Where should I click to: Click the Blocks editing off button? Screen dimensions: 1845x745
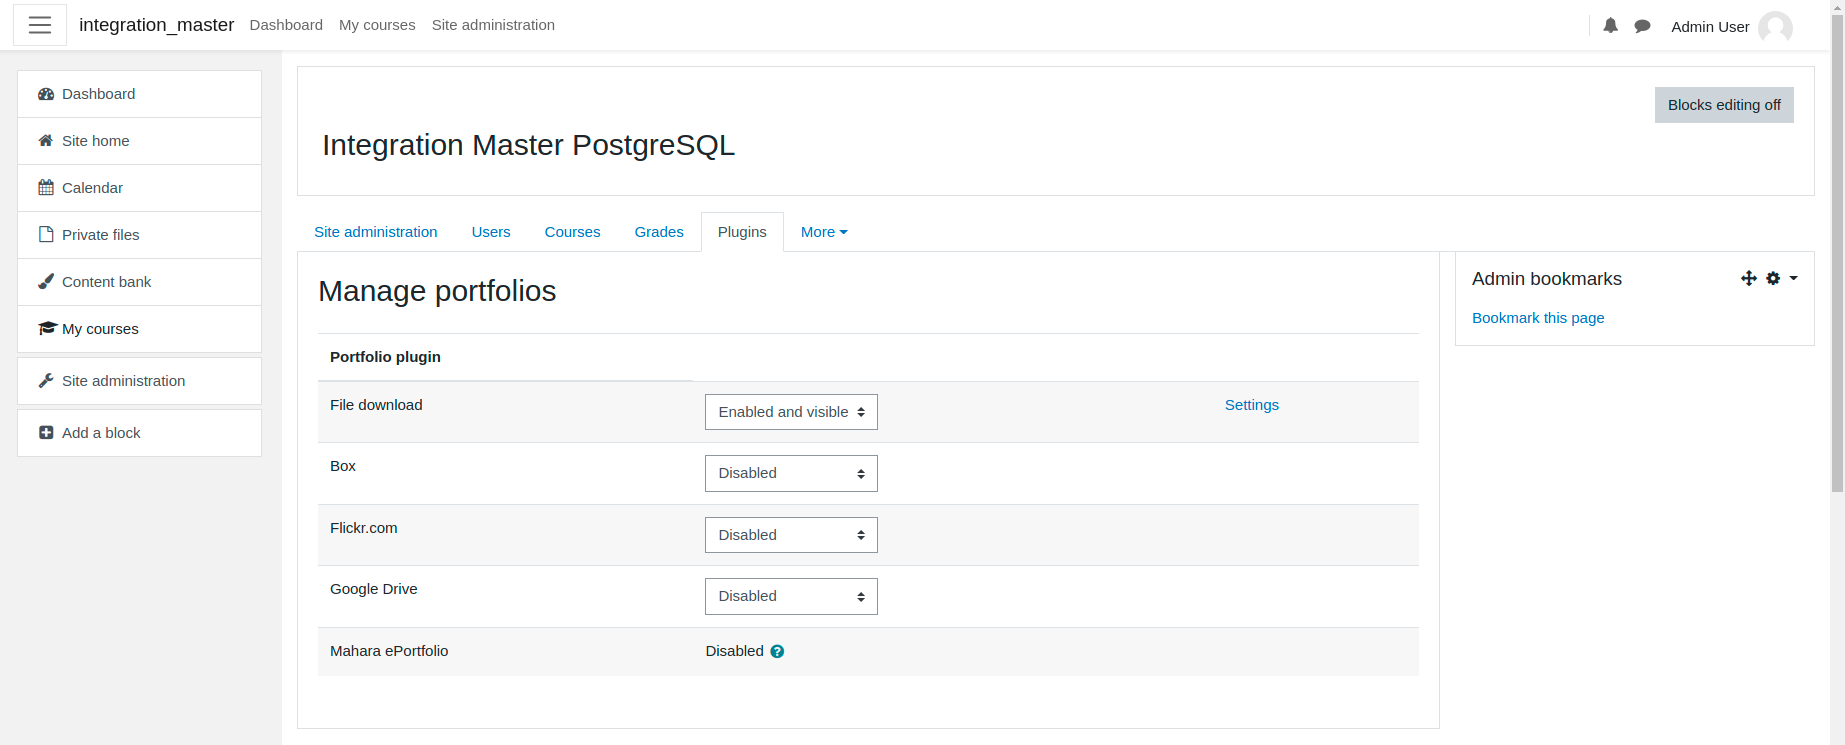[x=1724, y=105]
